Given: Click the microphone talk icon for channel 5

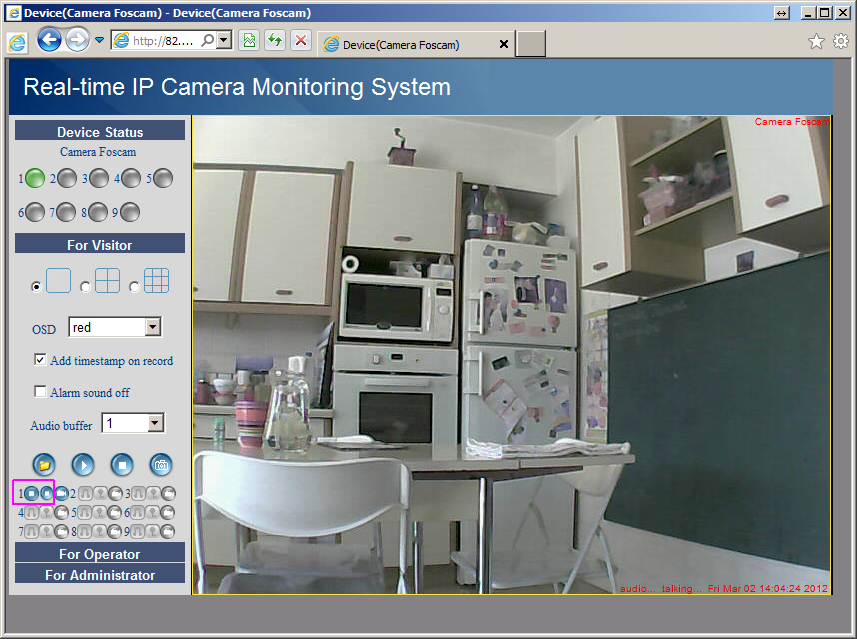Looking at the screenshot, I should (100, 512).
